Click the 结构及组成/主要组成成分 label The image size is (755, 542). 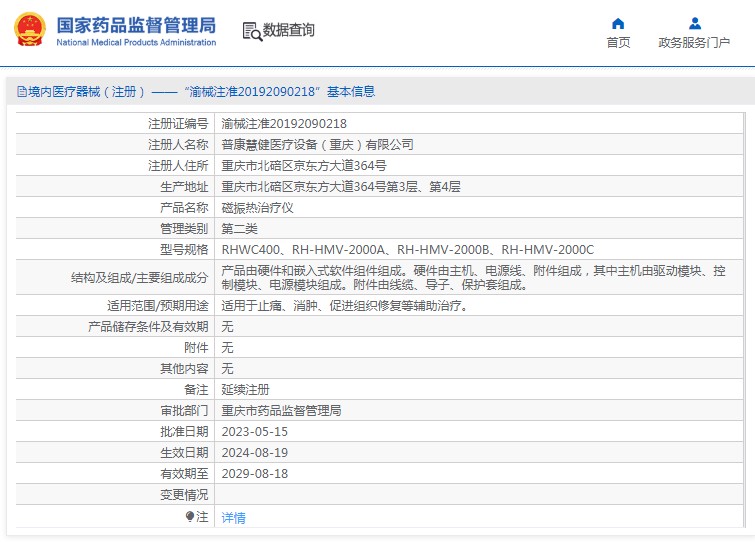[x=140, y=278]
